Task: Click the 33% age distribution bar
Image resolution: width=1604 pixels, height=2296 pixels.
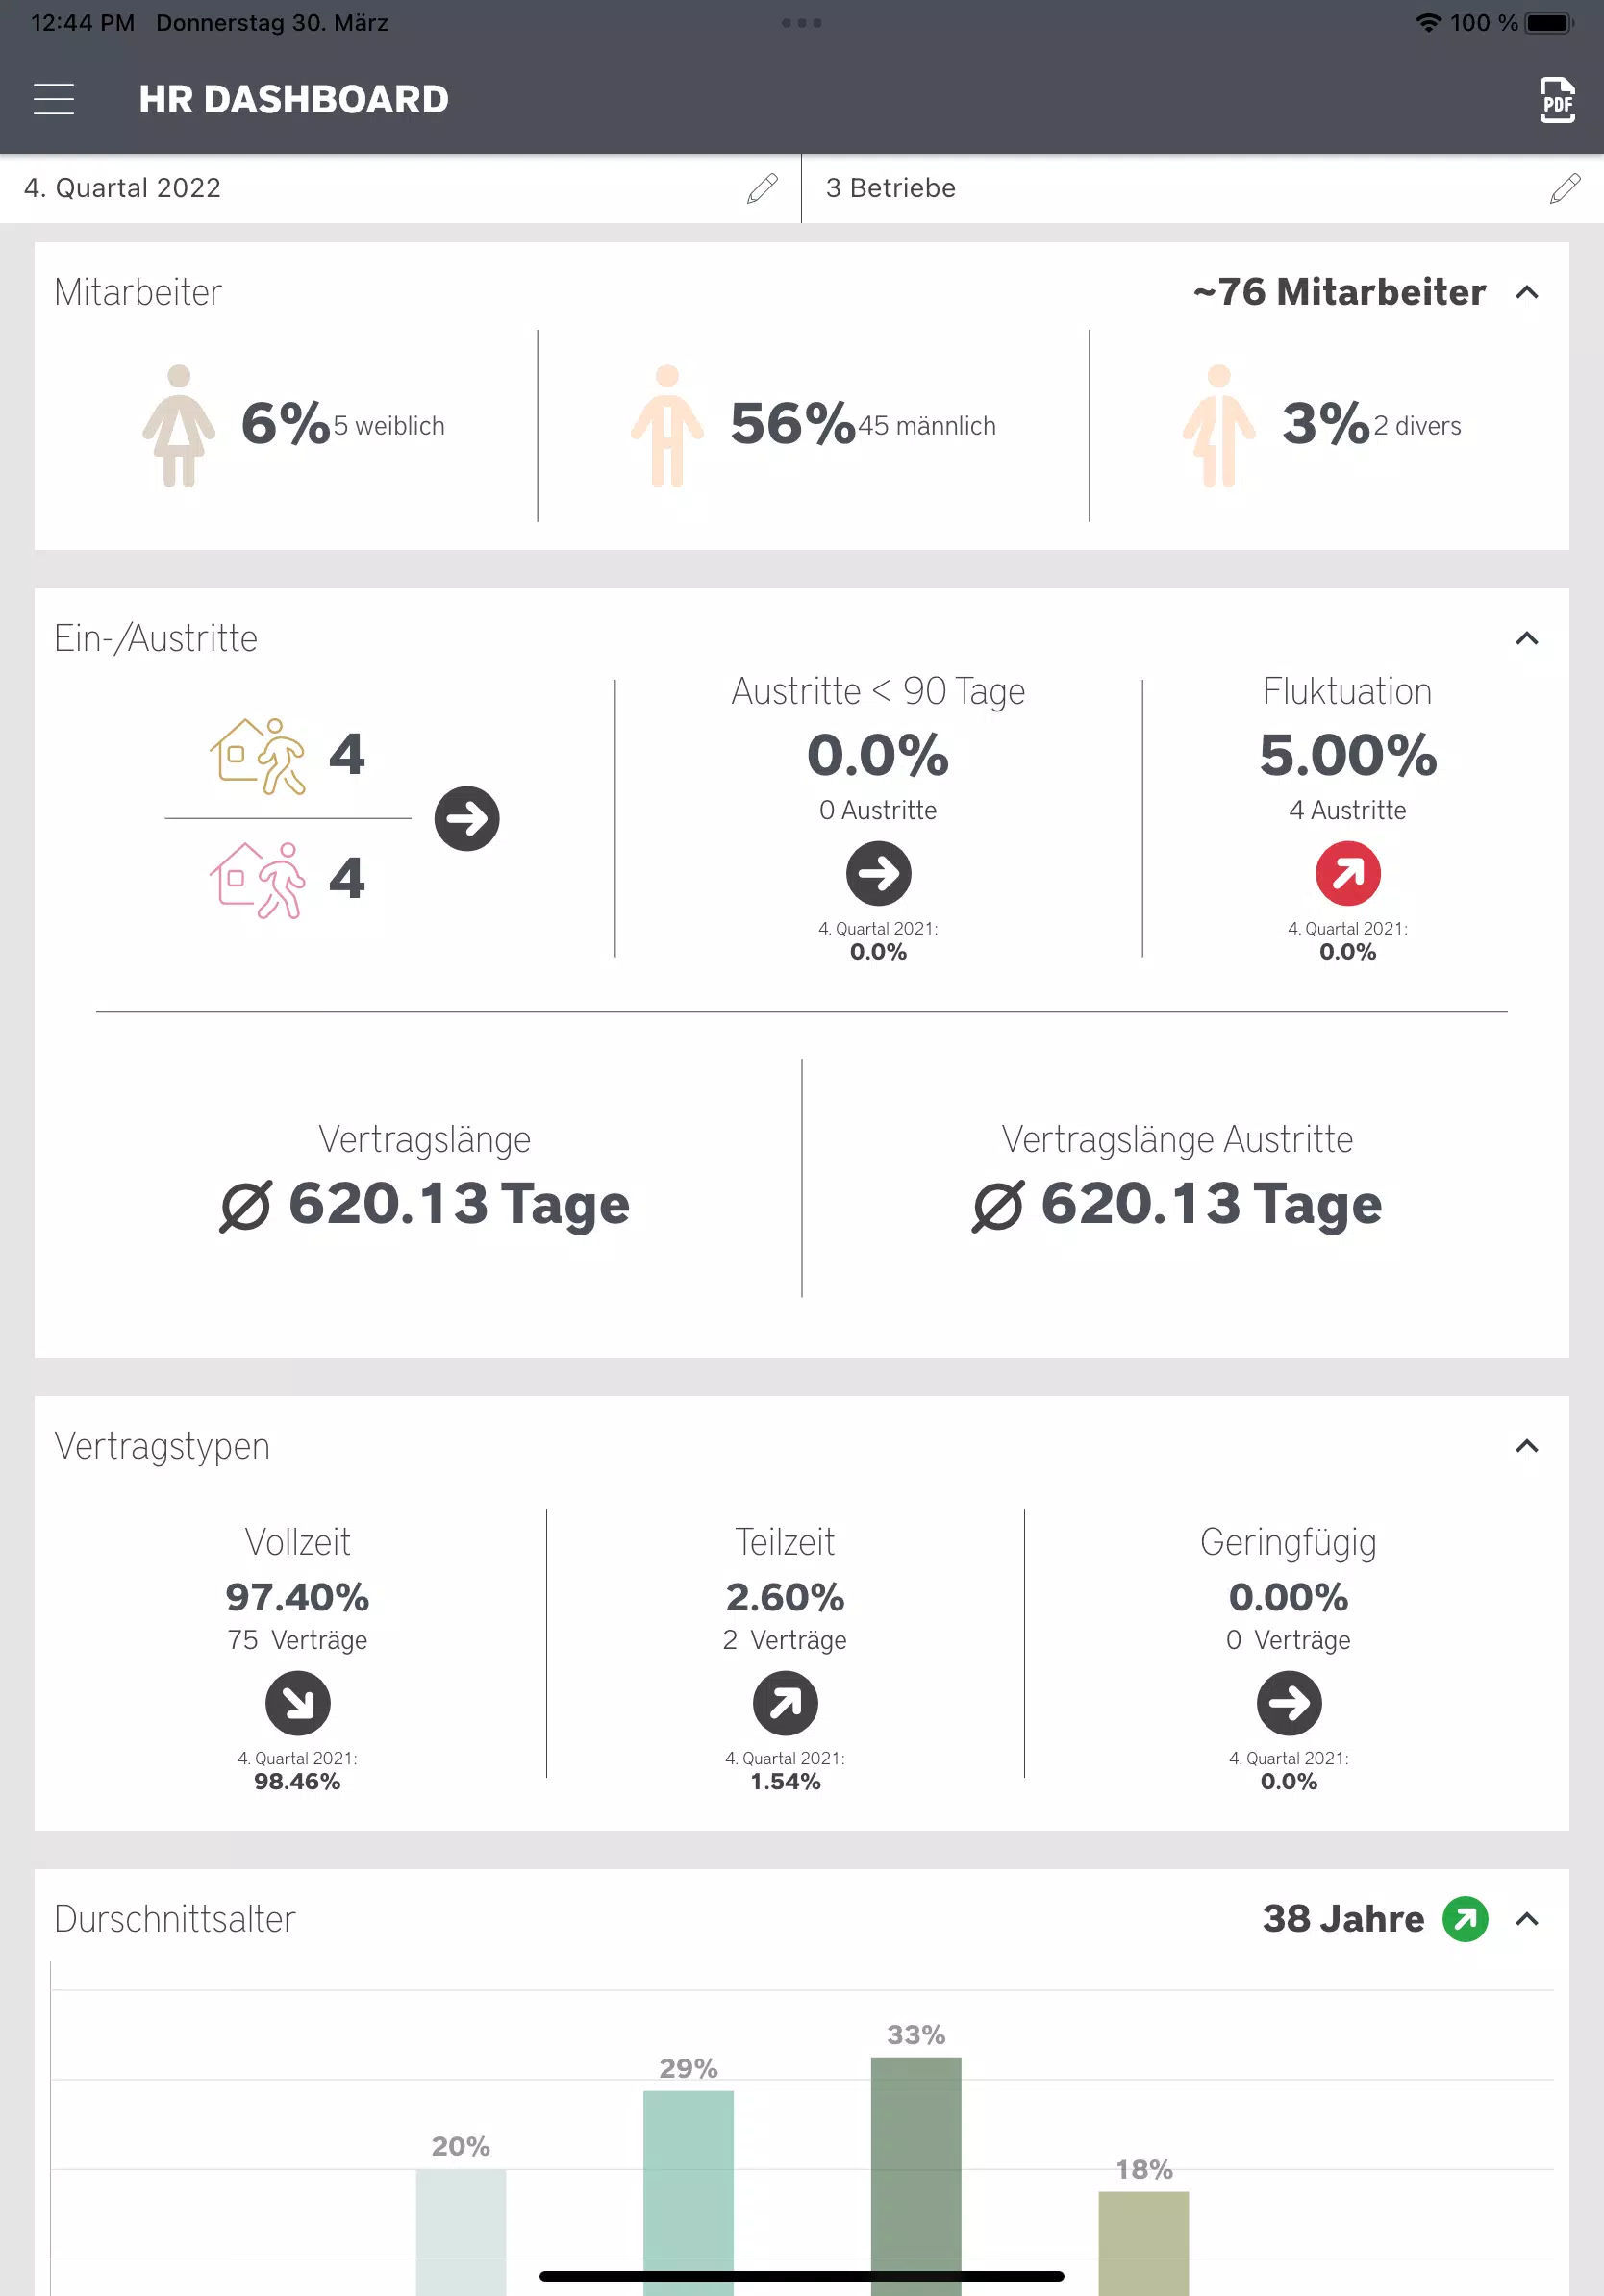Action: [916, 2176]
